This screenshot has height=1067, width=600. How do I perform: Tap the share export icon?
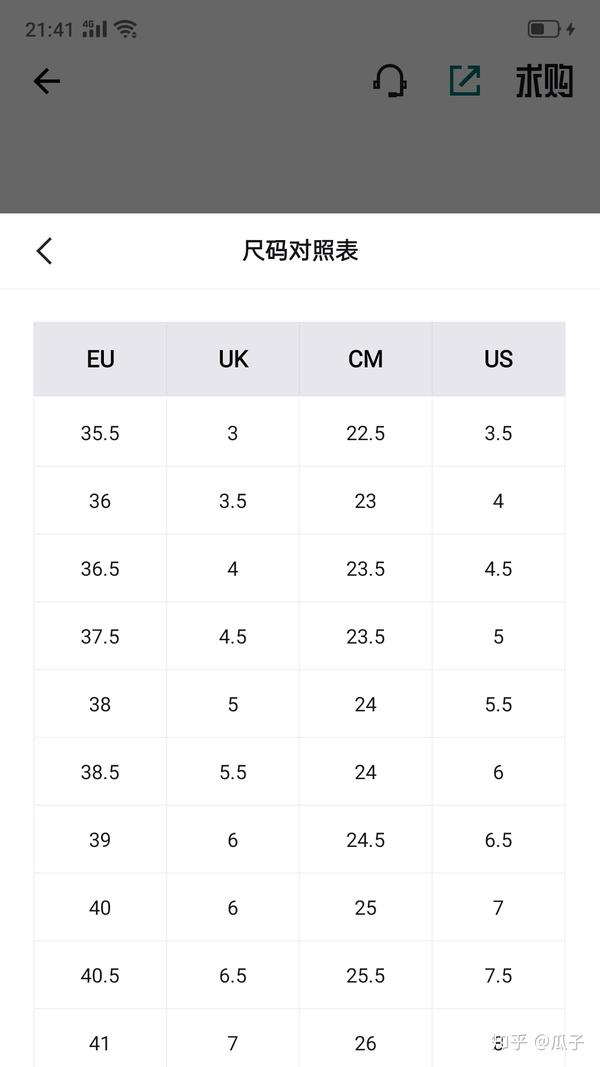point(465,81)
